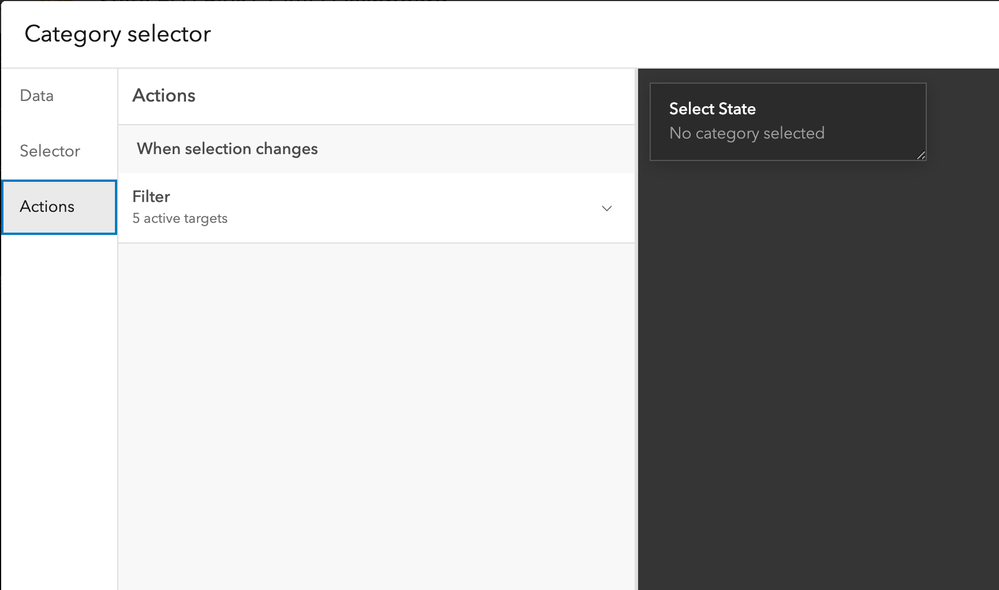Viewport: 999px width, 590px height.
Task: Click the Actions panel heading text
Action: click(x=164, y=96)
